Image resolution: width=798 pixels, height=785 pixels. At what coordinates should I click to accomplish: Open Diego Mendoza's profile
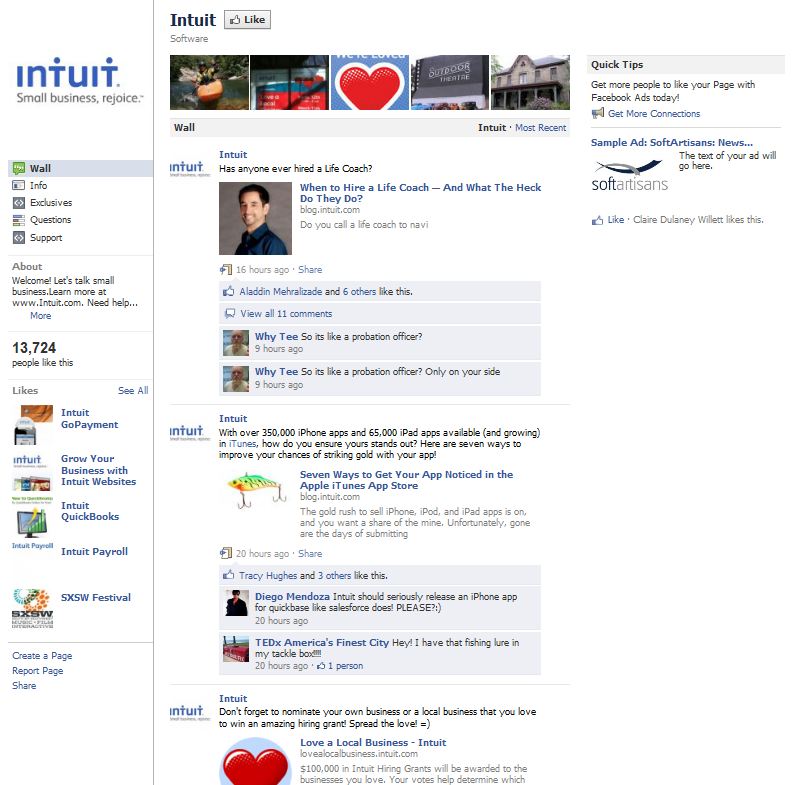point(292,597)
